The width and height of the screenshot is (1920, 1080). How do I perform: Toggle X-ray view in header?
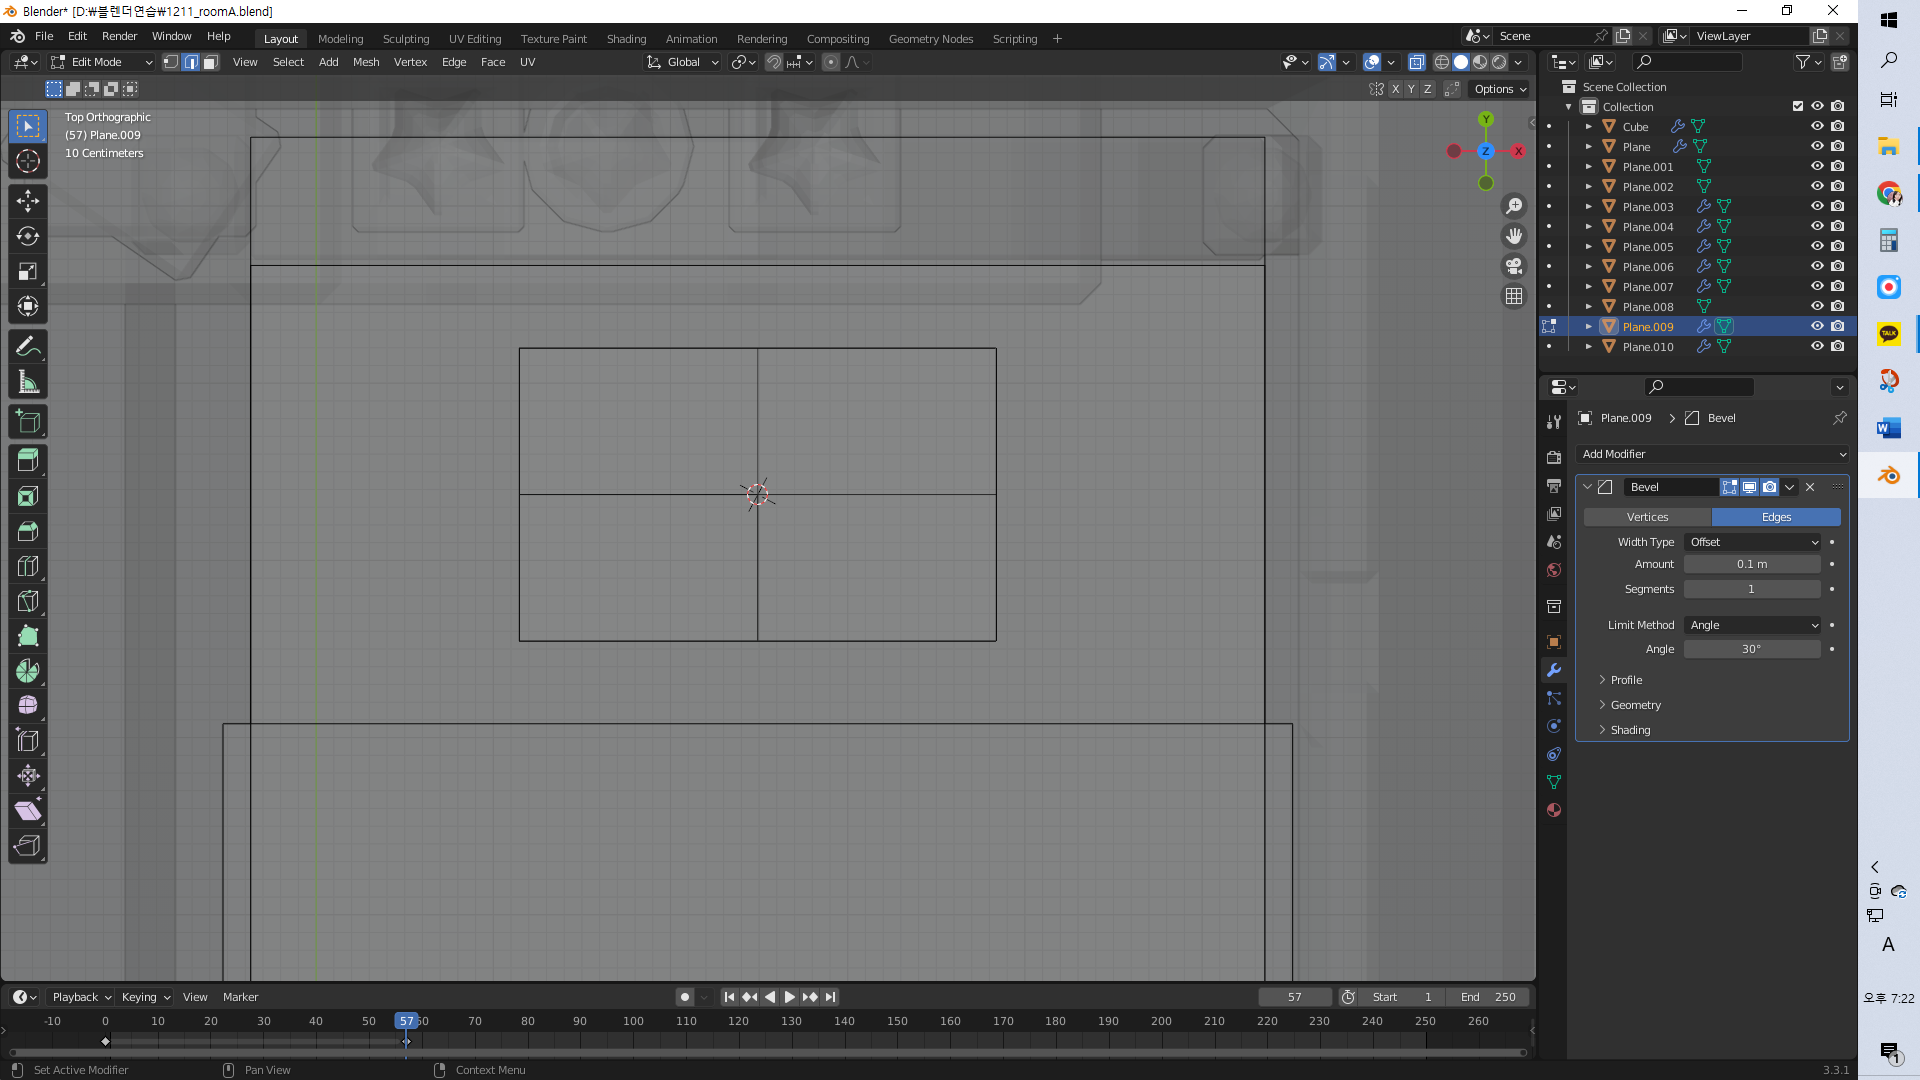click(1416, 62)
